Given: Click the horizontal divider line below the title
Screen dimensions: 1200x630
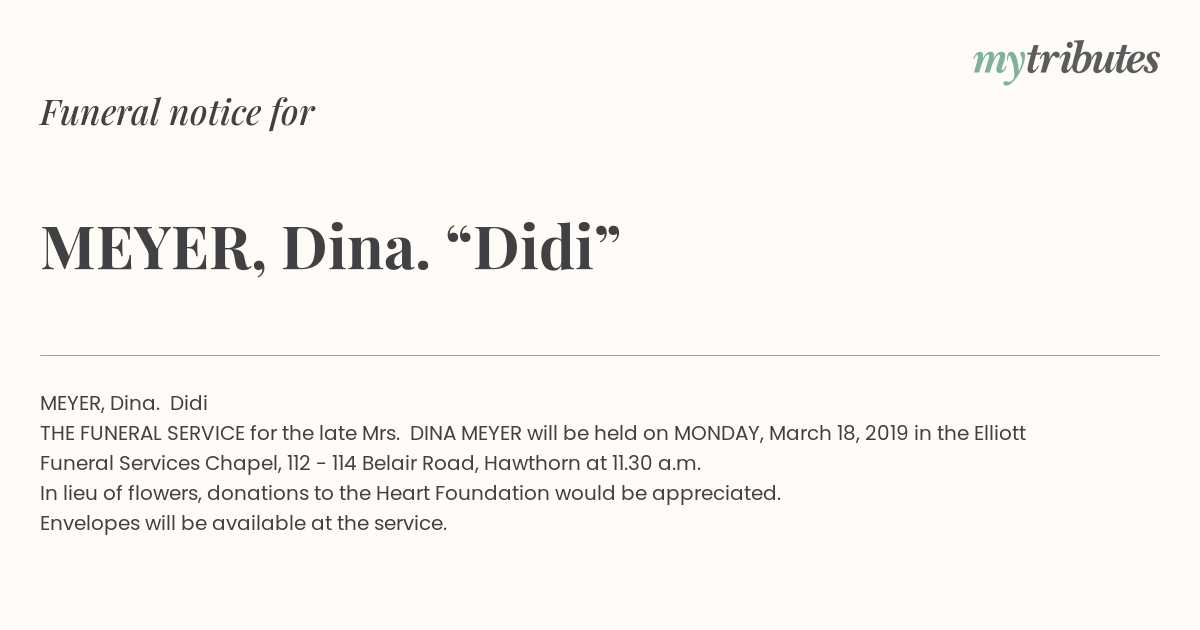Looking at the screenshot, I should (x=600, y=355).
